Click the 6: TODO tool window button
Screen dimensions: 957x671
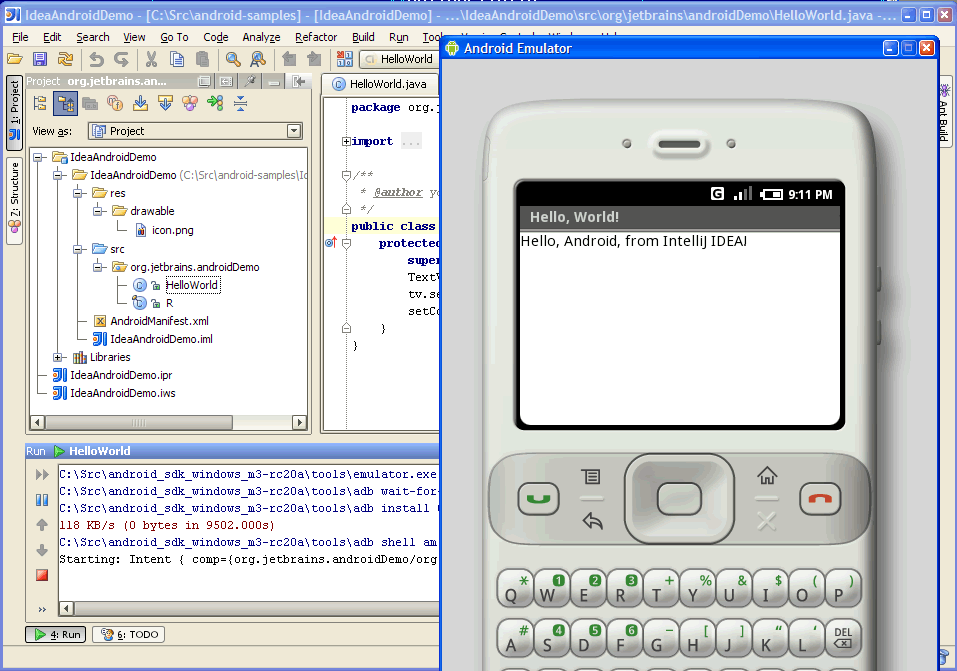pos(129,634)
